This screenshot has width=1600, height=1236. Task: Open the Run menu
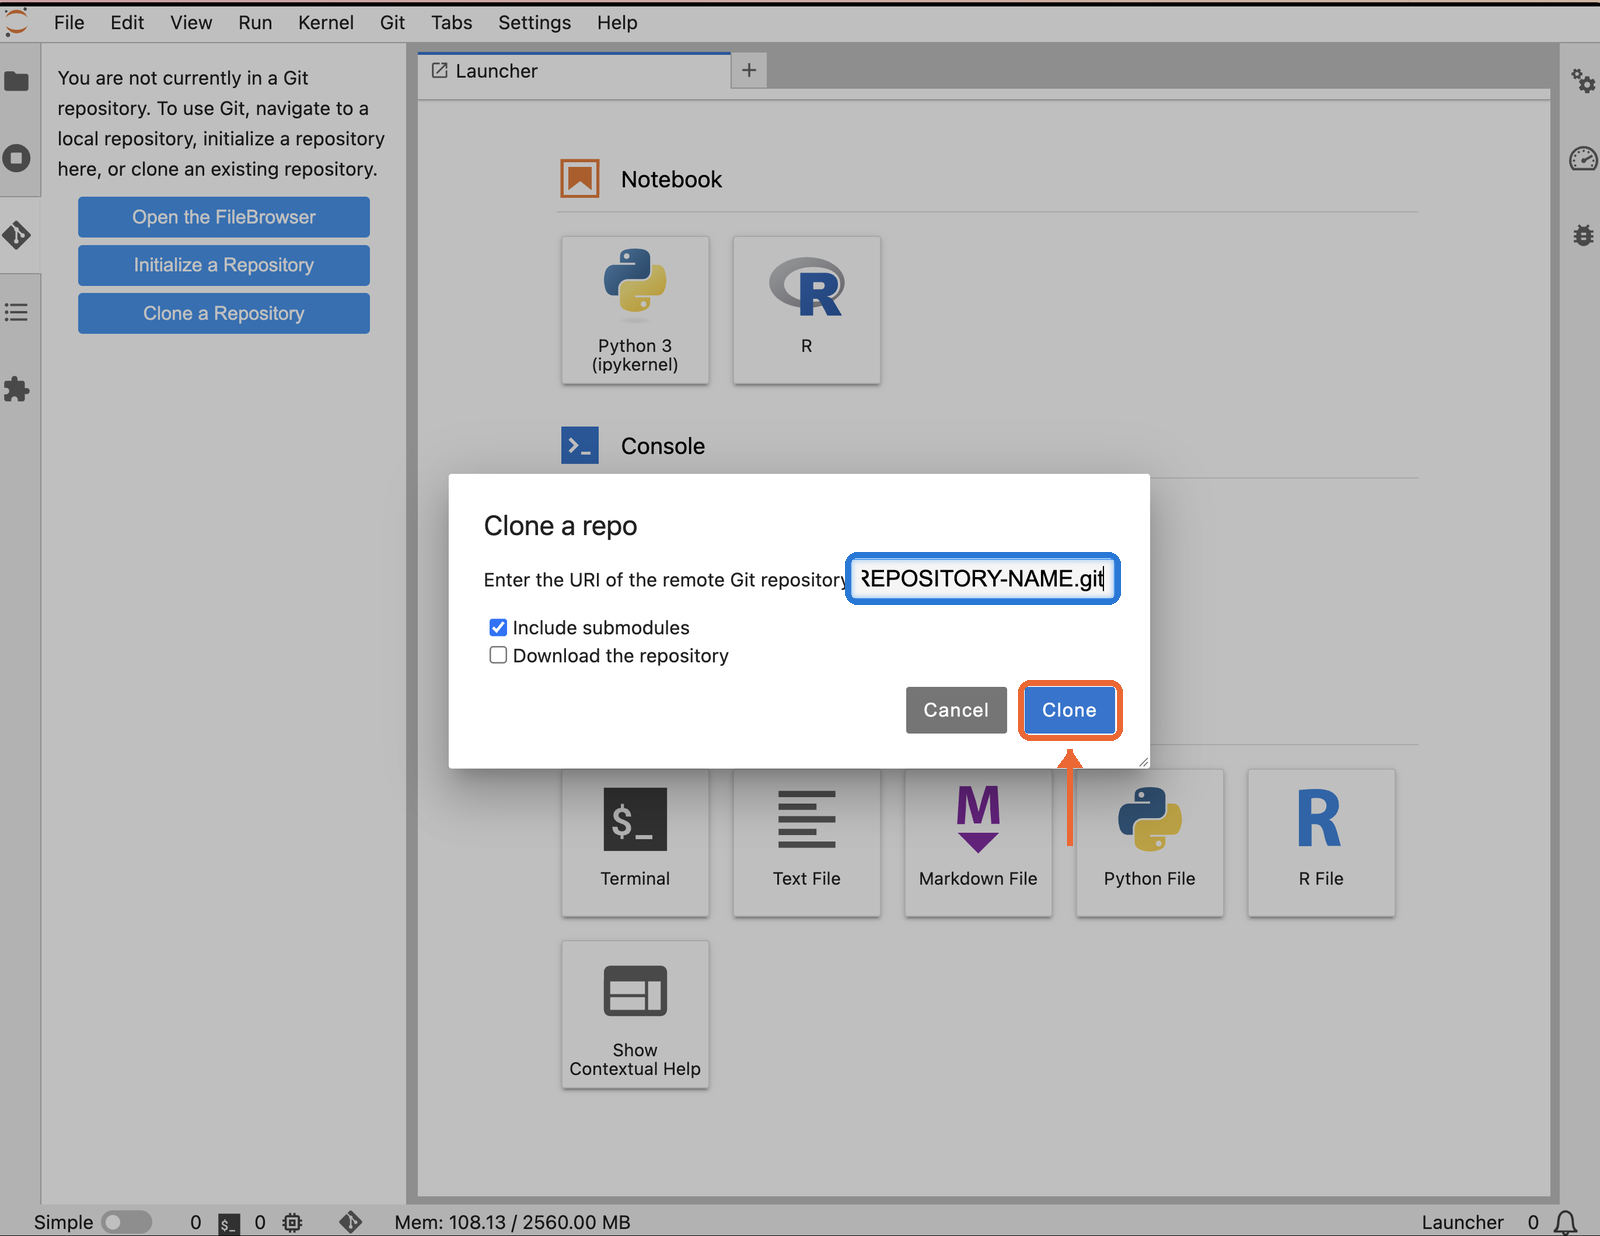click(x=255, y=22)
